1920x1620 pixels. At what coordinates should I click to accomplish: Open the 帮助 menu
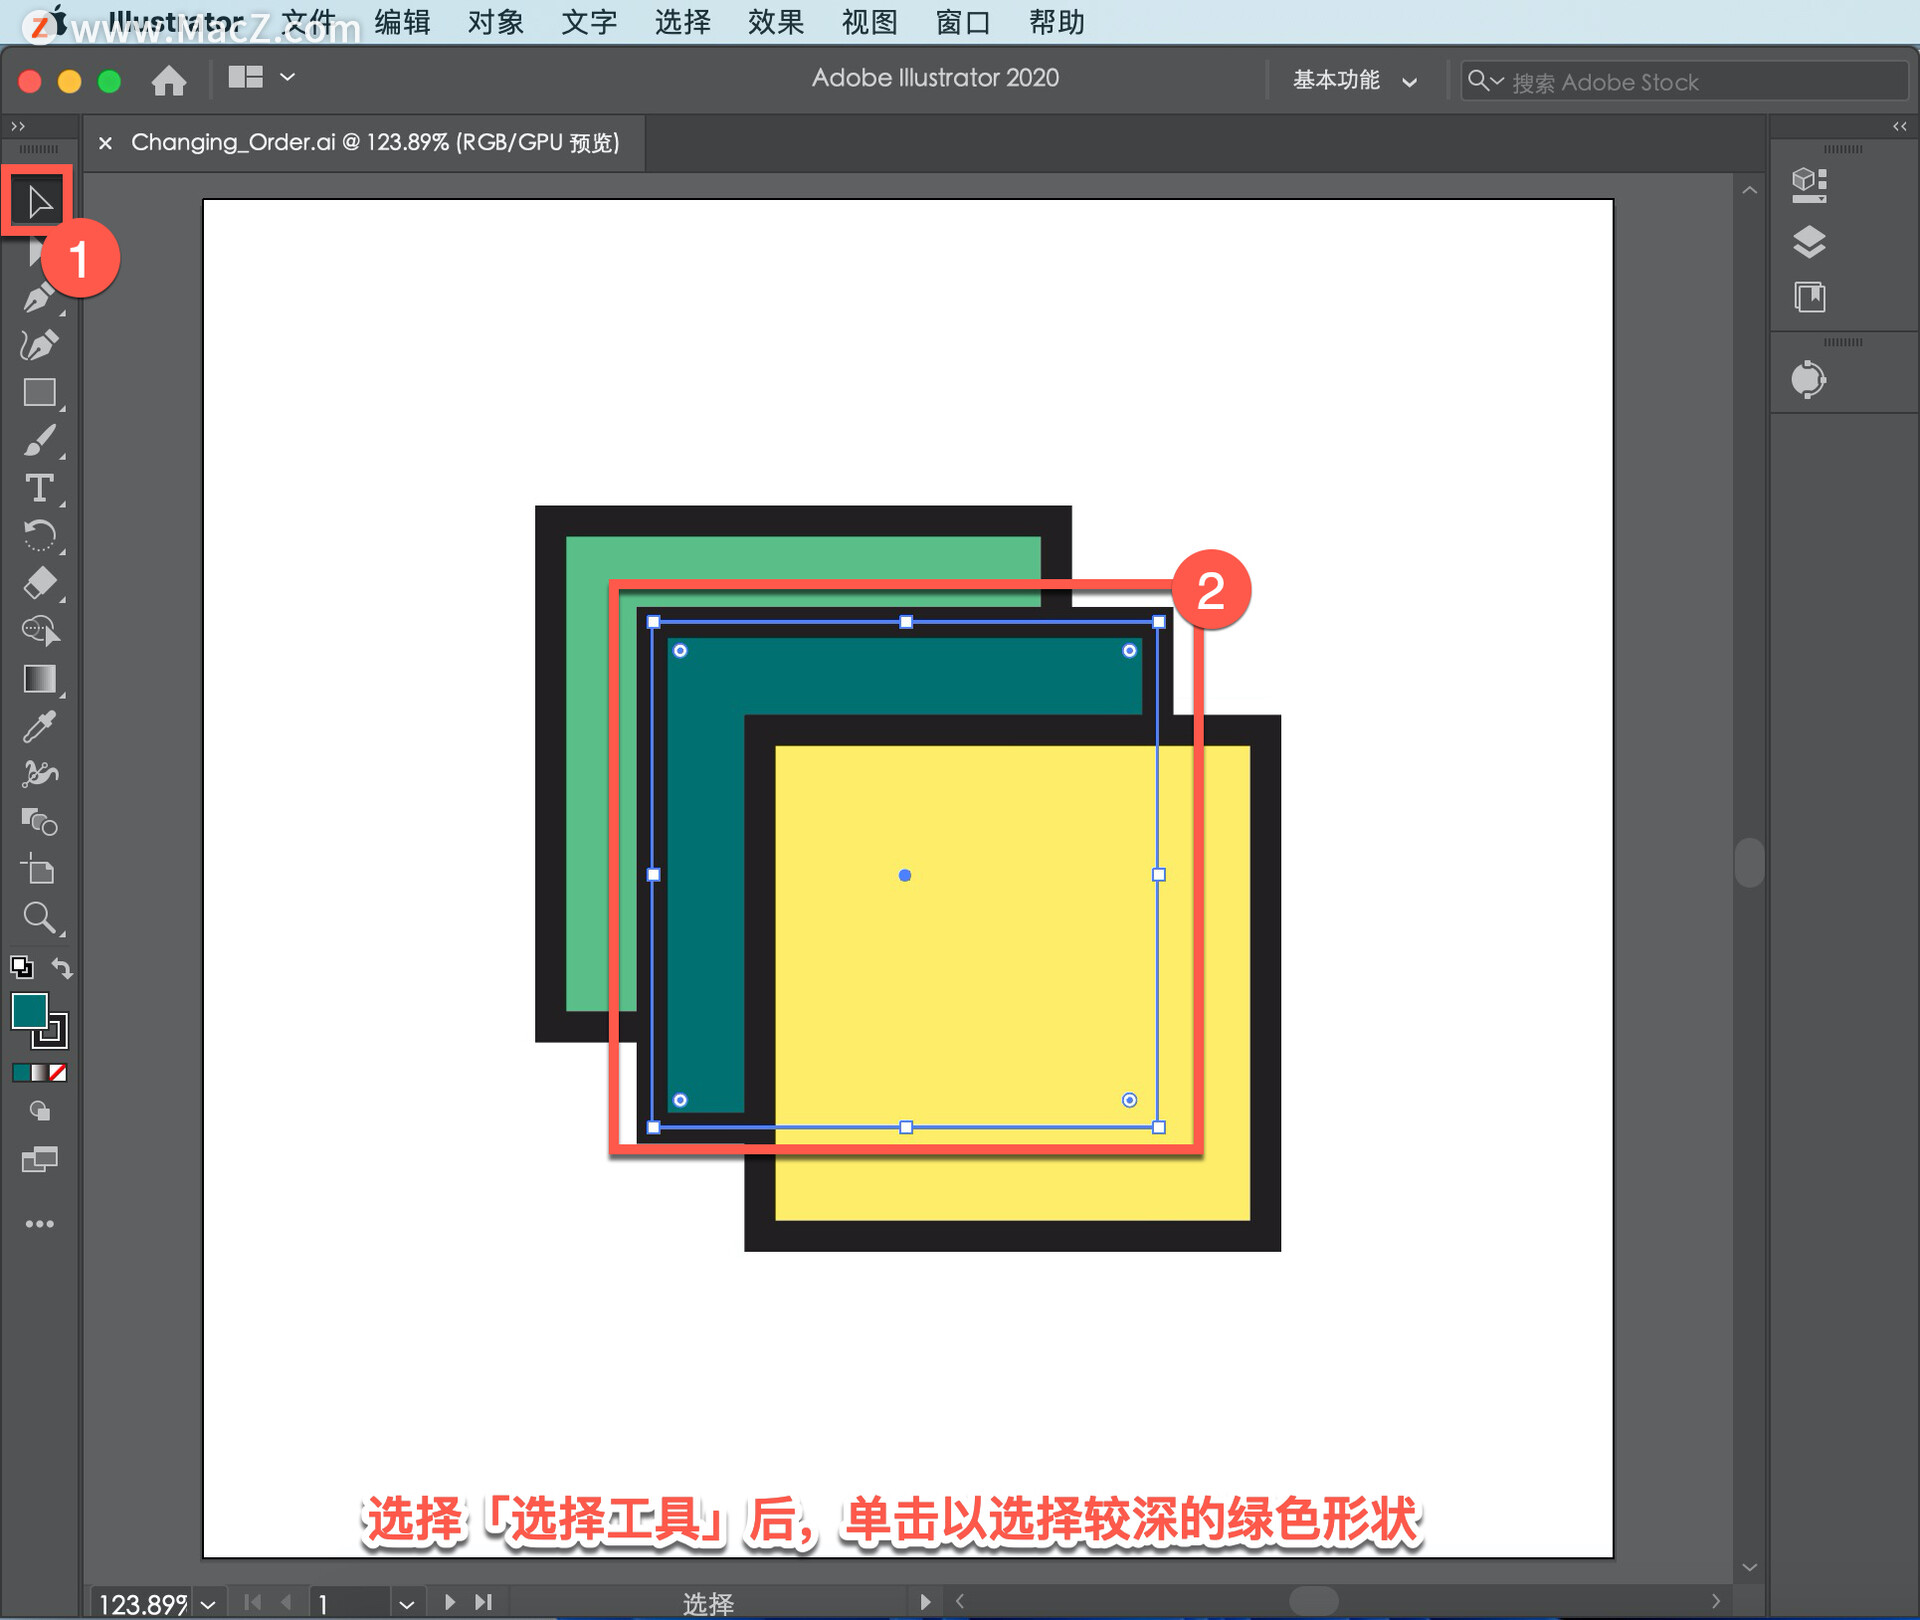coord(1057,22)
